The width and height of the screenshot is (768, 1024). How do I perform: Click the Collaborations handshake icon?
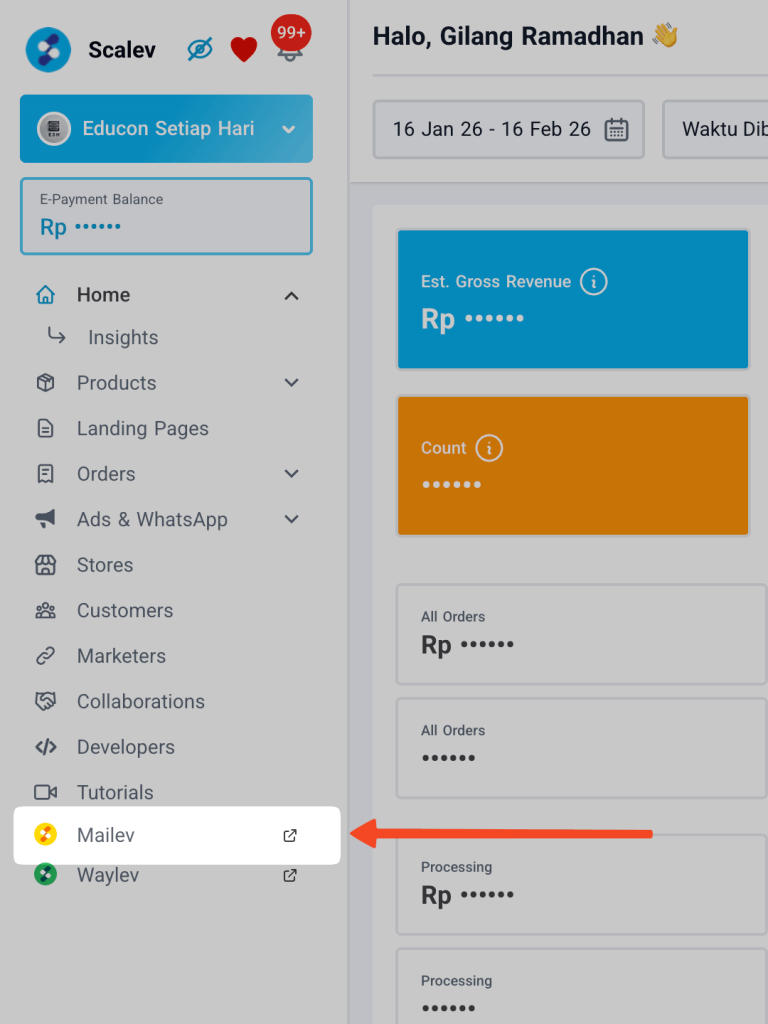tap(45, 702)
